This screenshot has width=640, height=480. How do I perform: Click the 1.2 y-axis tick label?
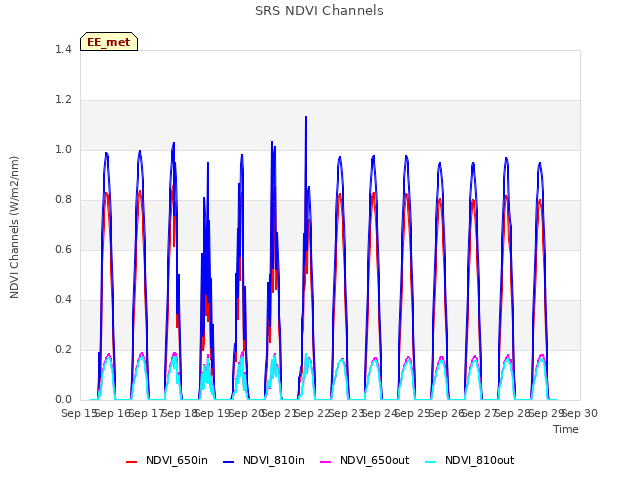tap(63, 100)
